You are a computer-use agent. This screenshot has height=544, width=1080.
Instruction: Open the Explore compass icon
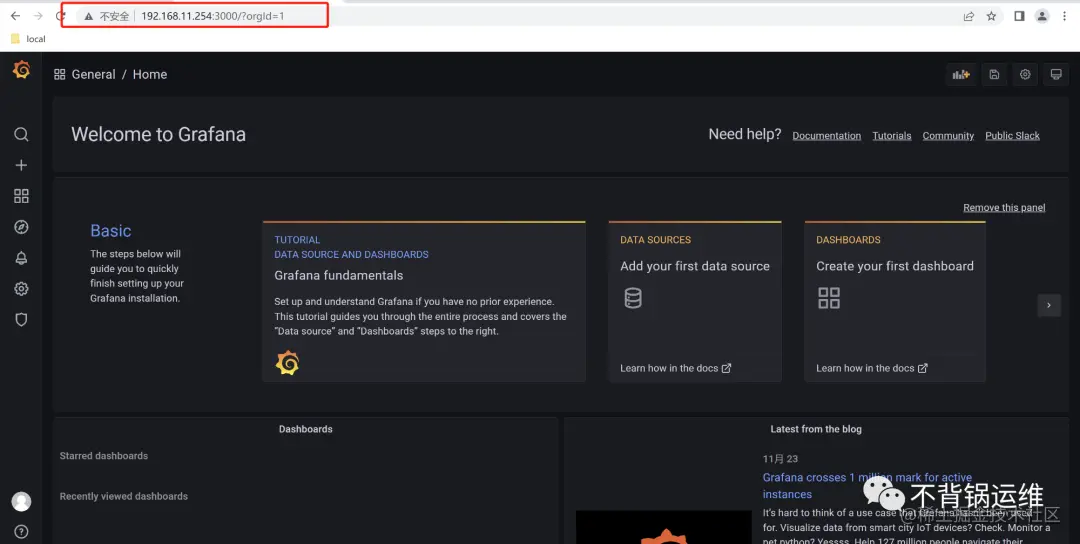[21, 227]
